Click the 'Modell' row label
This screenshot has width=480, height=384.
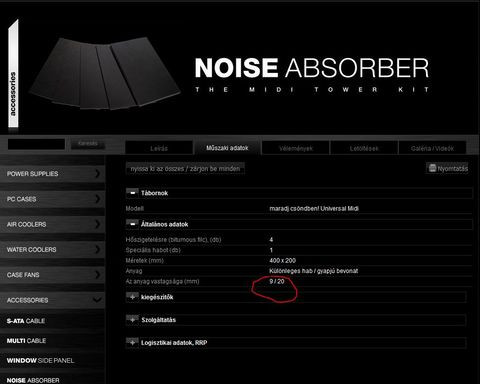tap(135, 209)
